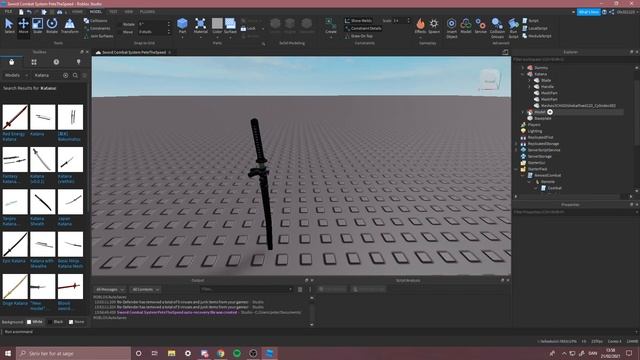
Task: Click the Toolbox search magnifier icon
Action: (x=75, y=76)
